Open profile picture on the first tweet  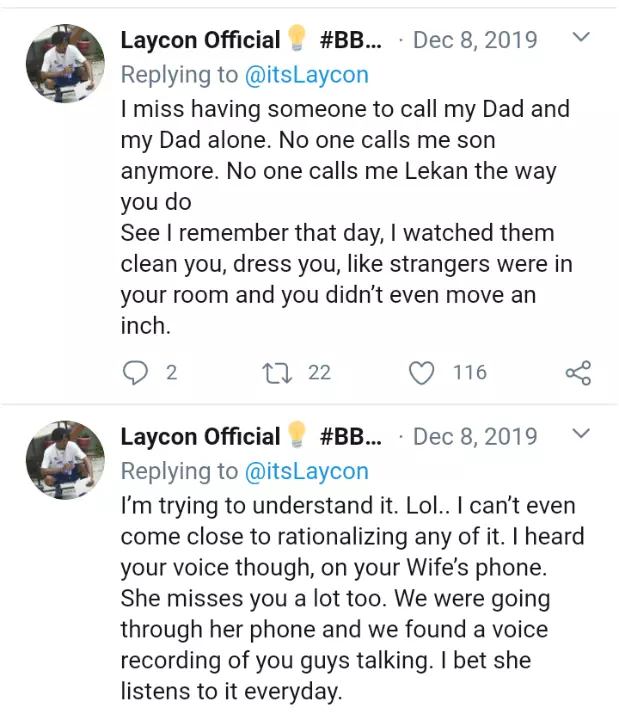pyautogui.click(x=65, y=64)
